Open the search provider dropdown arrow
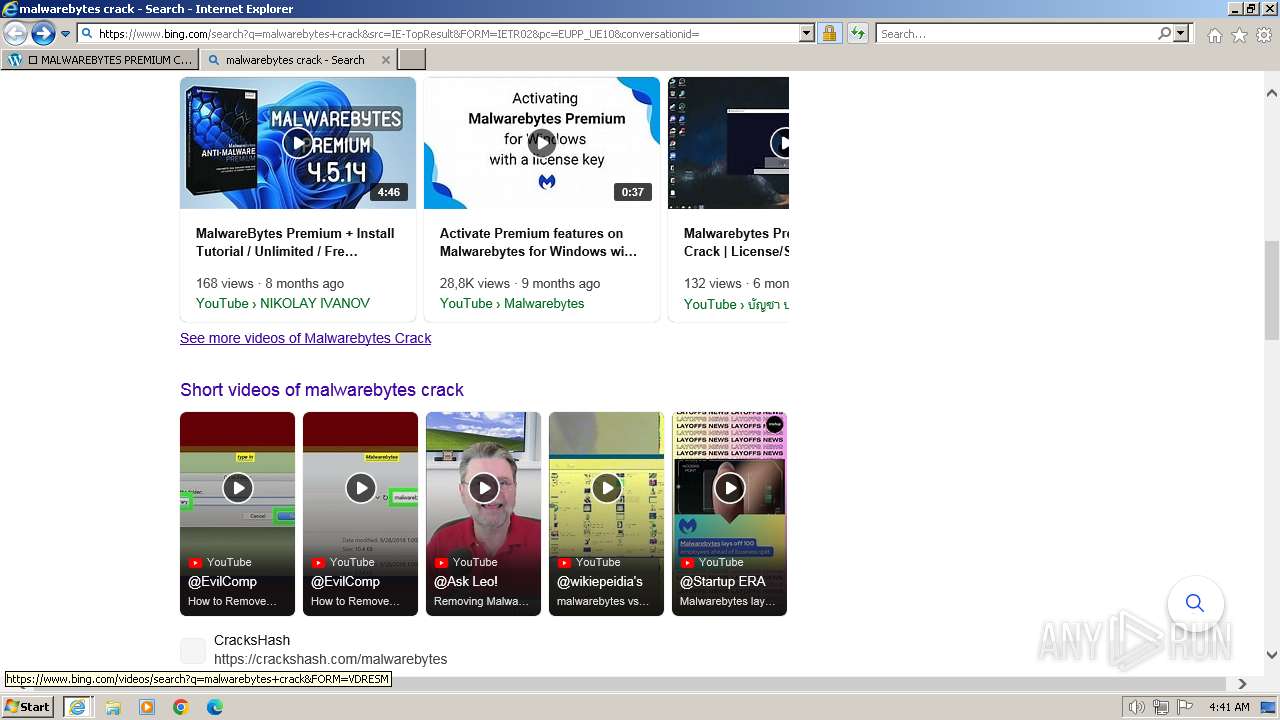The width and height of the screenshot is (1280, 720). 1181,34
